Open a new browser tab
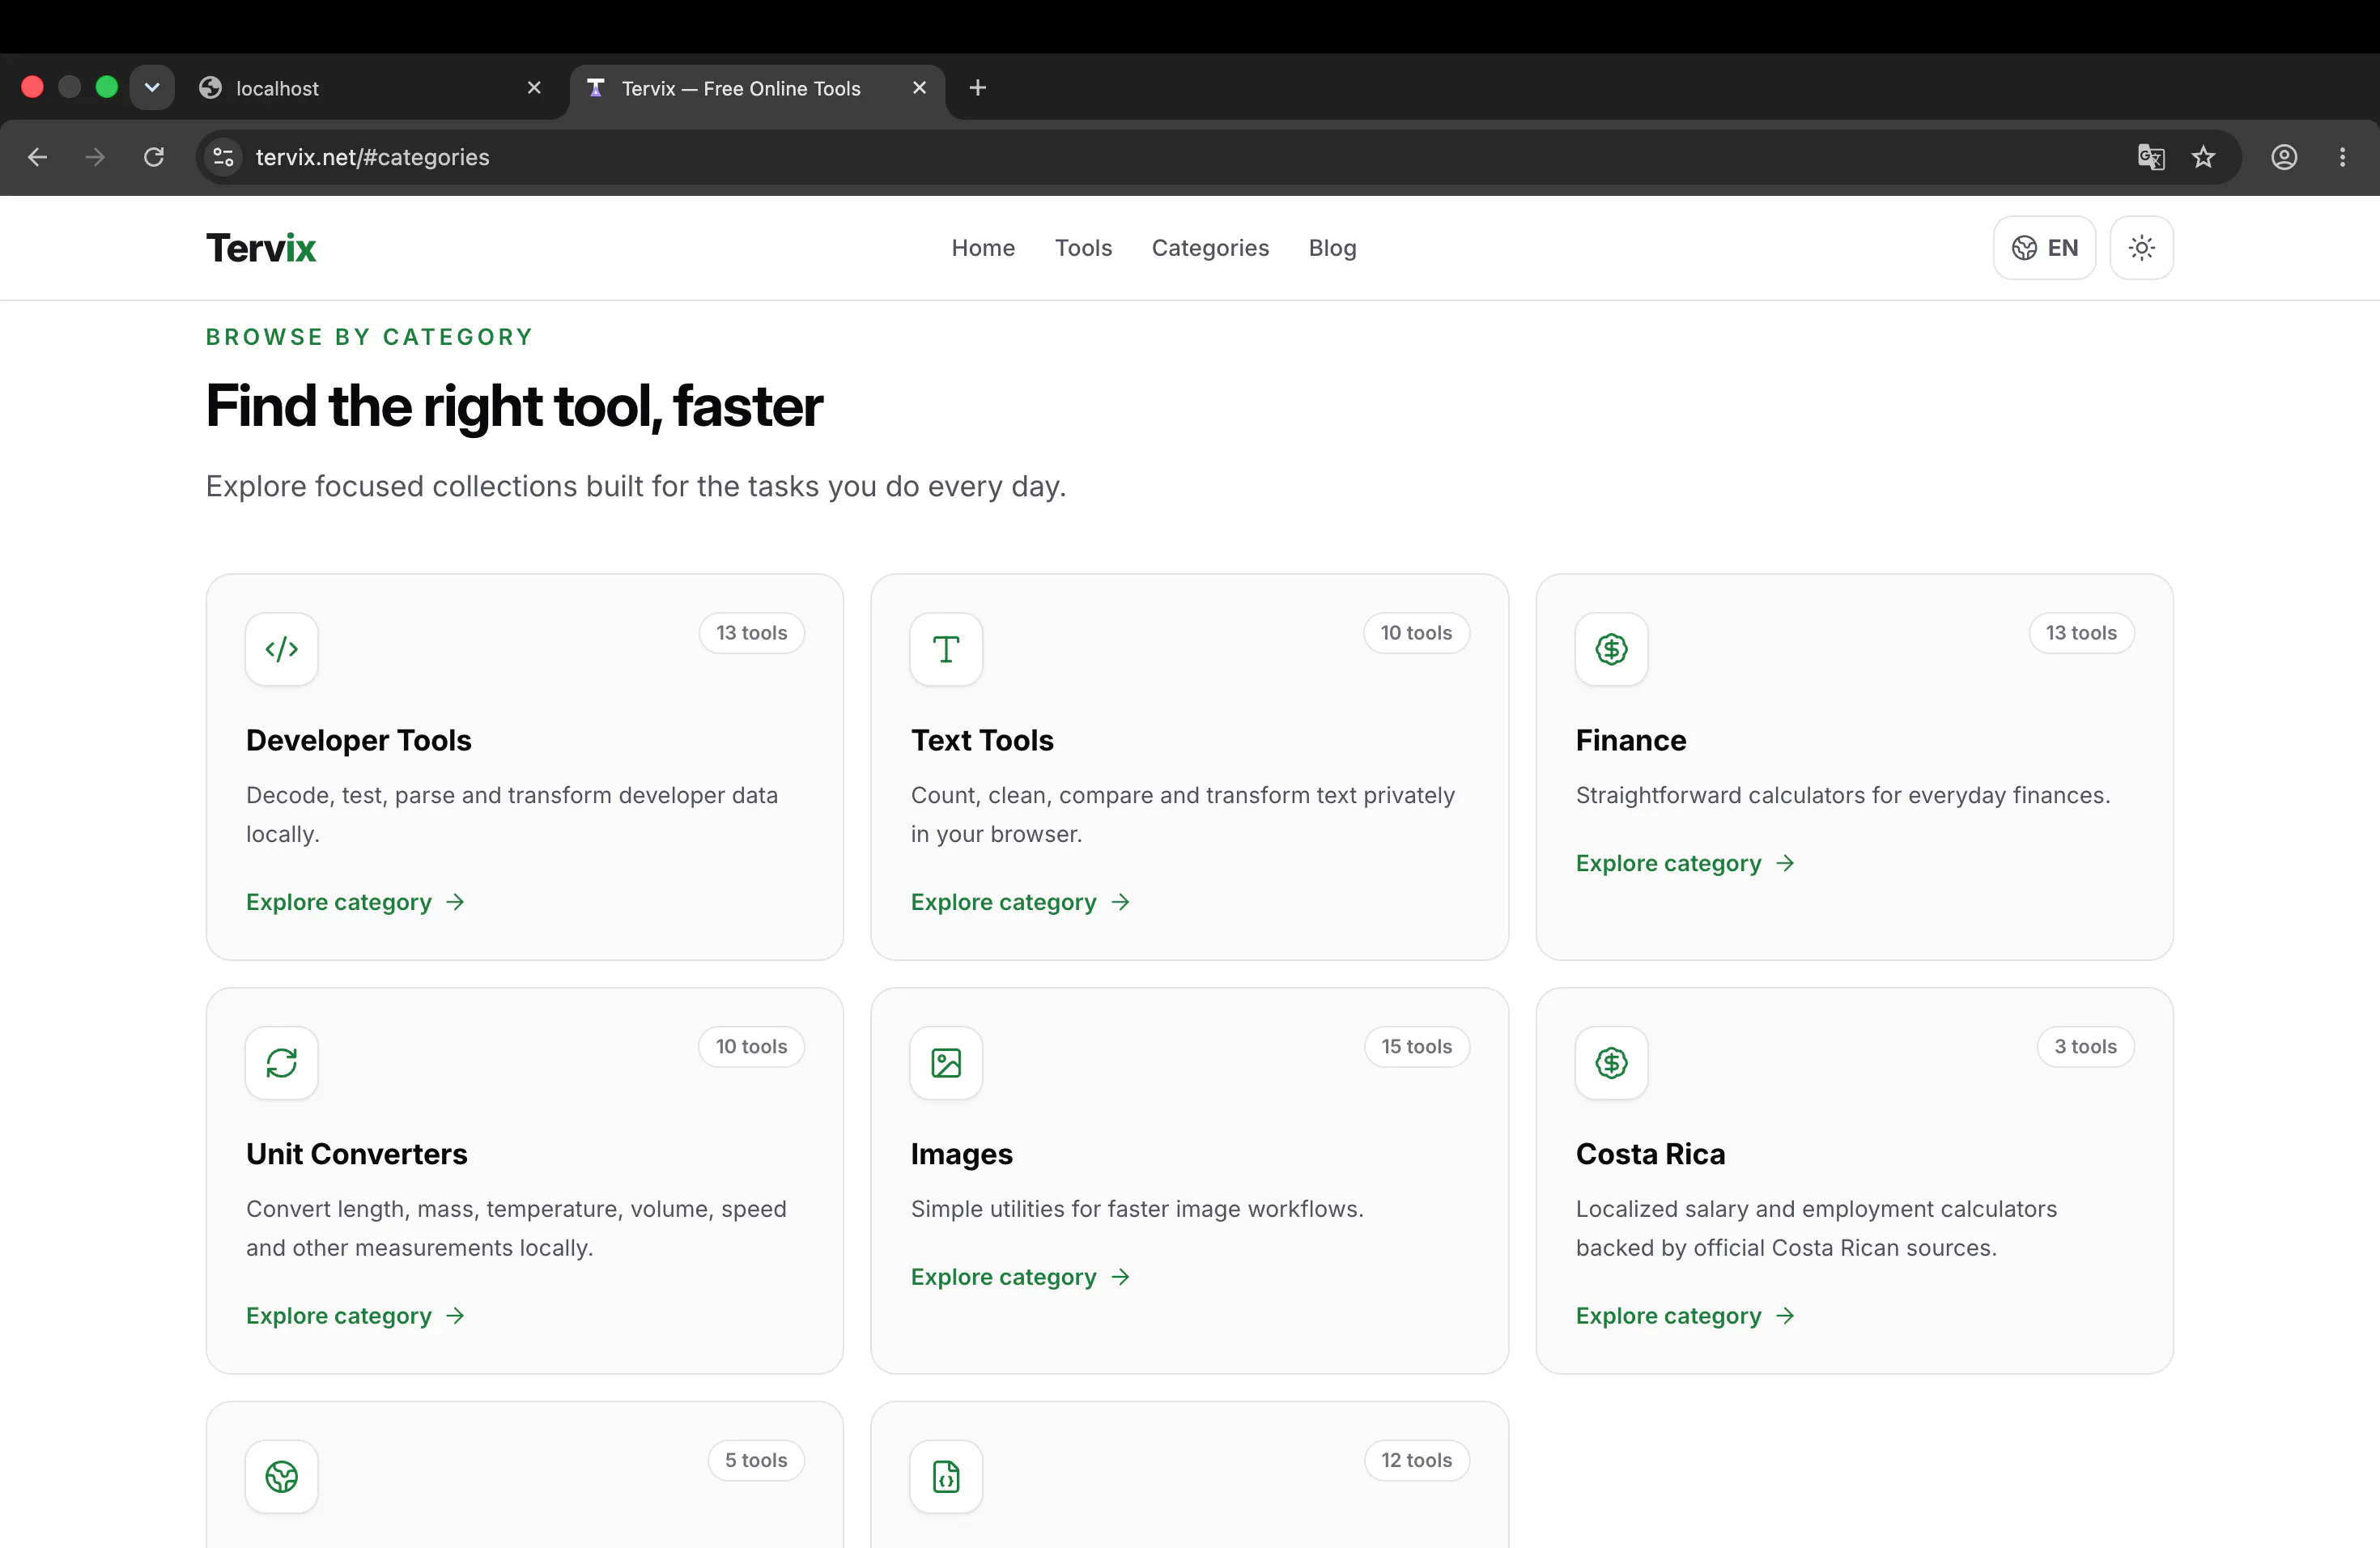Screen dimensions: 2380x1548 coord(978,88)
